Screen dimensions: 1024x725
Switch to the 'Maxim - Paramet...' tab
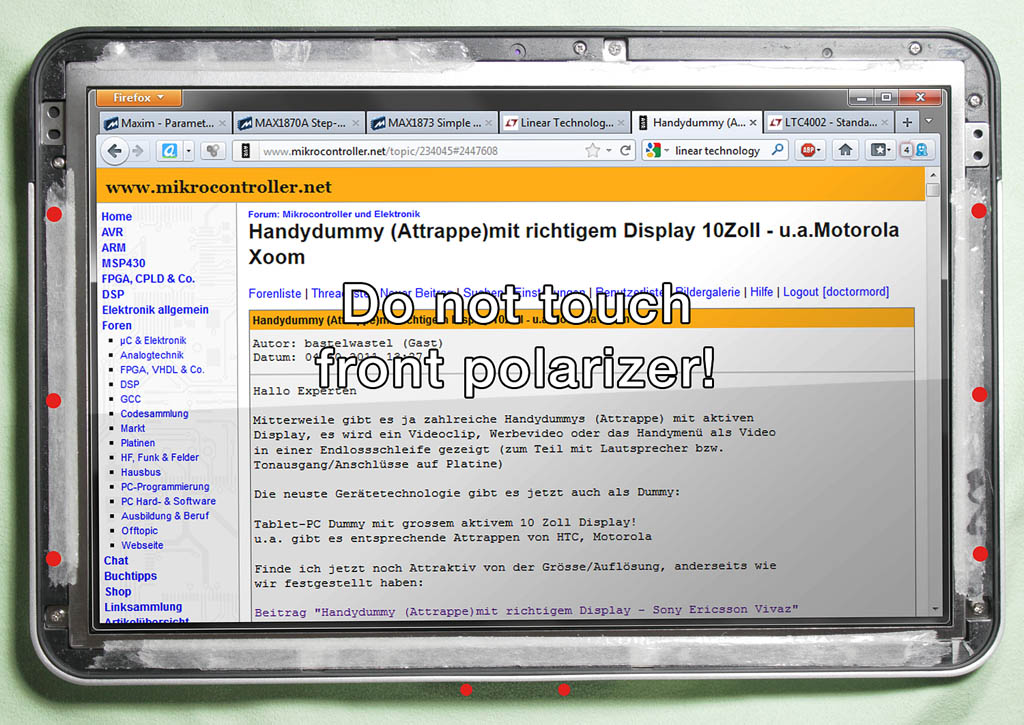[x=165, y=123]
